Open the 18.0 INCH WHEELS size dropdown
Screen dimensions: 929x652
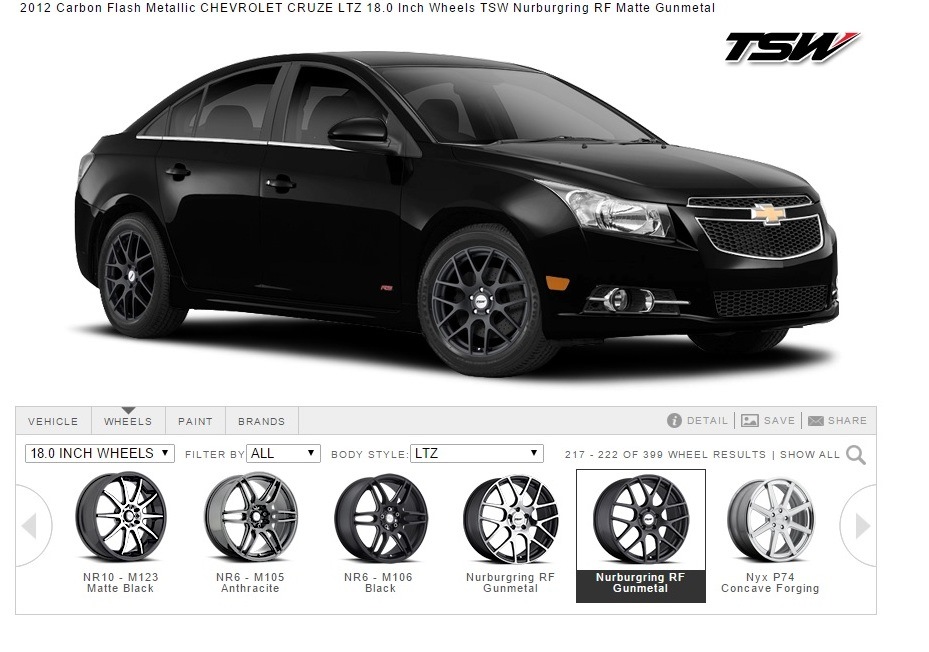tap(100, 453)
